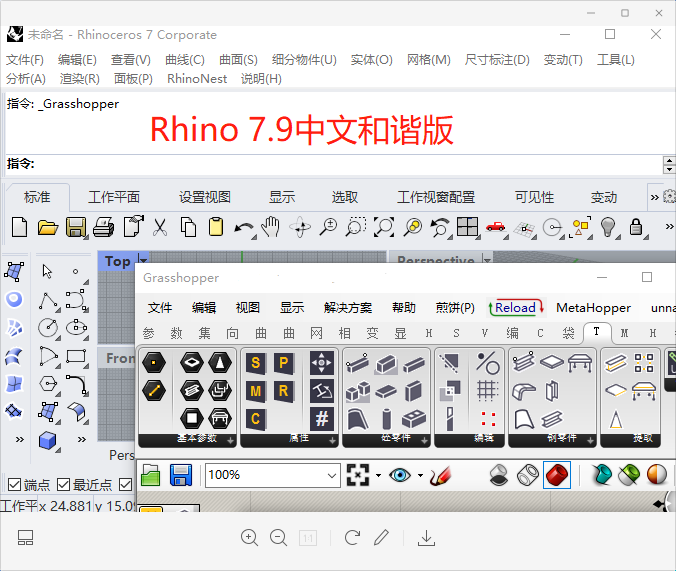Click the Zoom window icon
This screenshot has width=676, height=571.
tap(356, 227)
